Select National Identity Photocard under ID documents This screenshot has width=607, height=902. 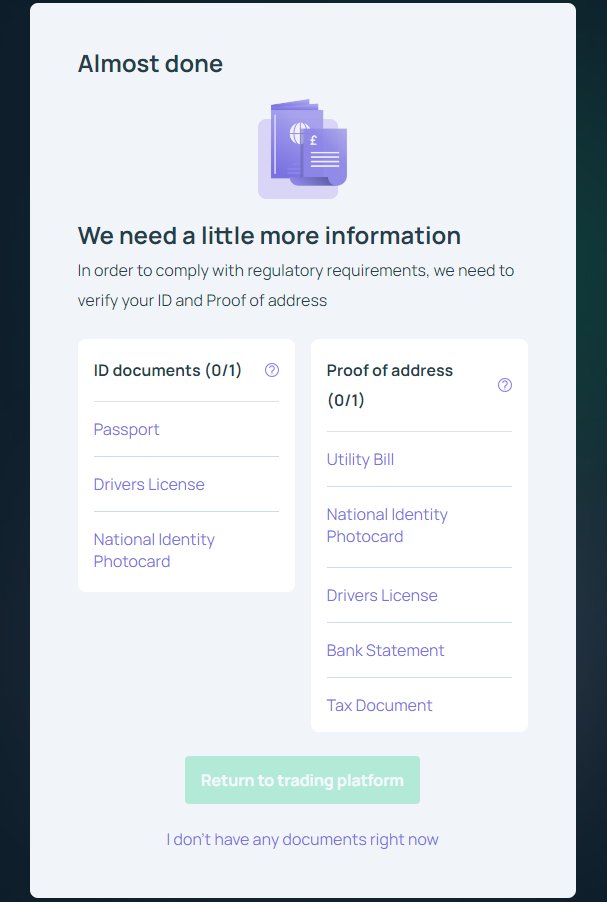(154, 551)
